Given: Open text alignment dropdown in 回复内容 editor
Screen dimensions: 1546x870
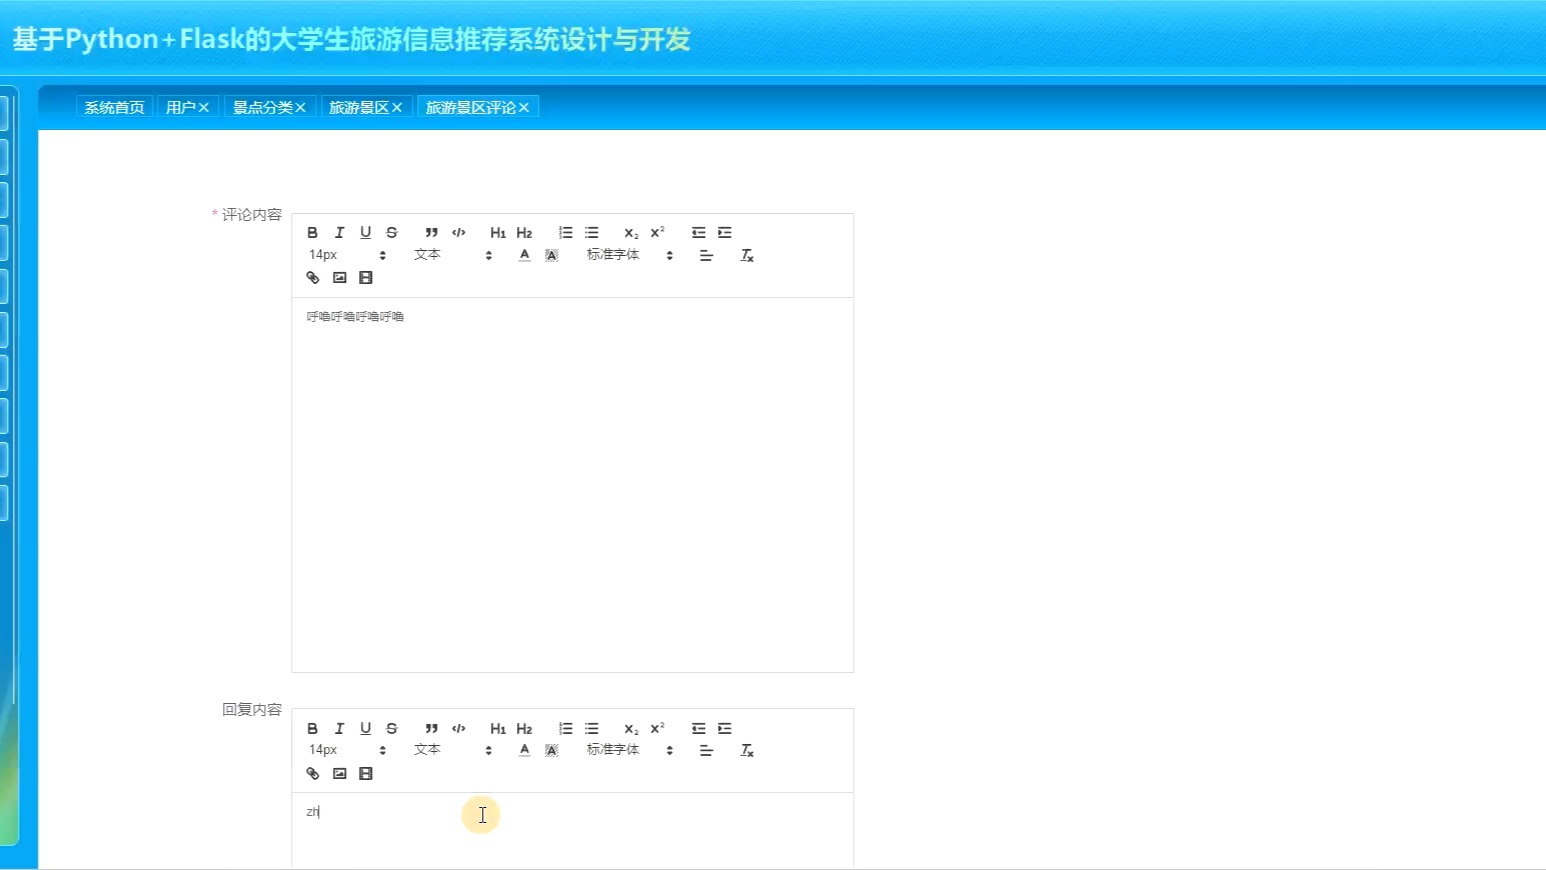Looking at the screenshot, I should click(x=706, y=751).
